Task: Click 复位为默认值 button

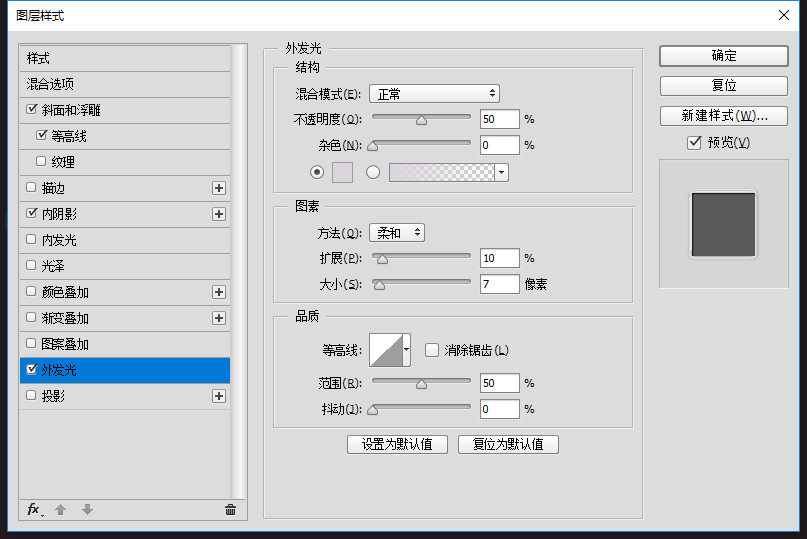Action: pyautogui.click(x=508, y=444)
